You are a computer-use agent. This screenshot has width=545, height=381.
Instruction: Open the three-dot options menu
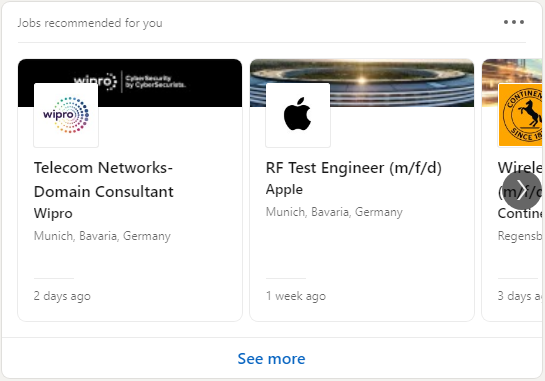tap(514, 22)
